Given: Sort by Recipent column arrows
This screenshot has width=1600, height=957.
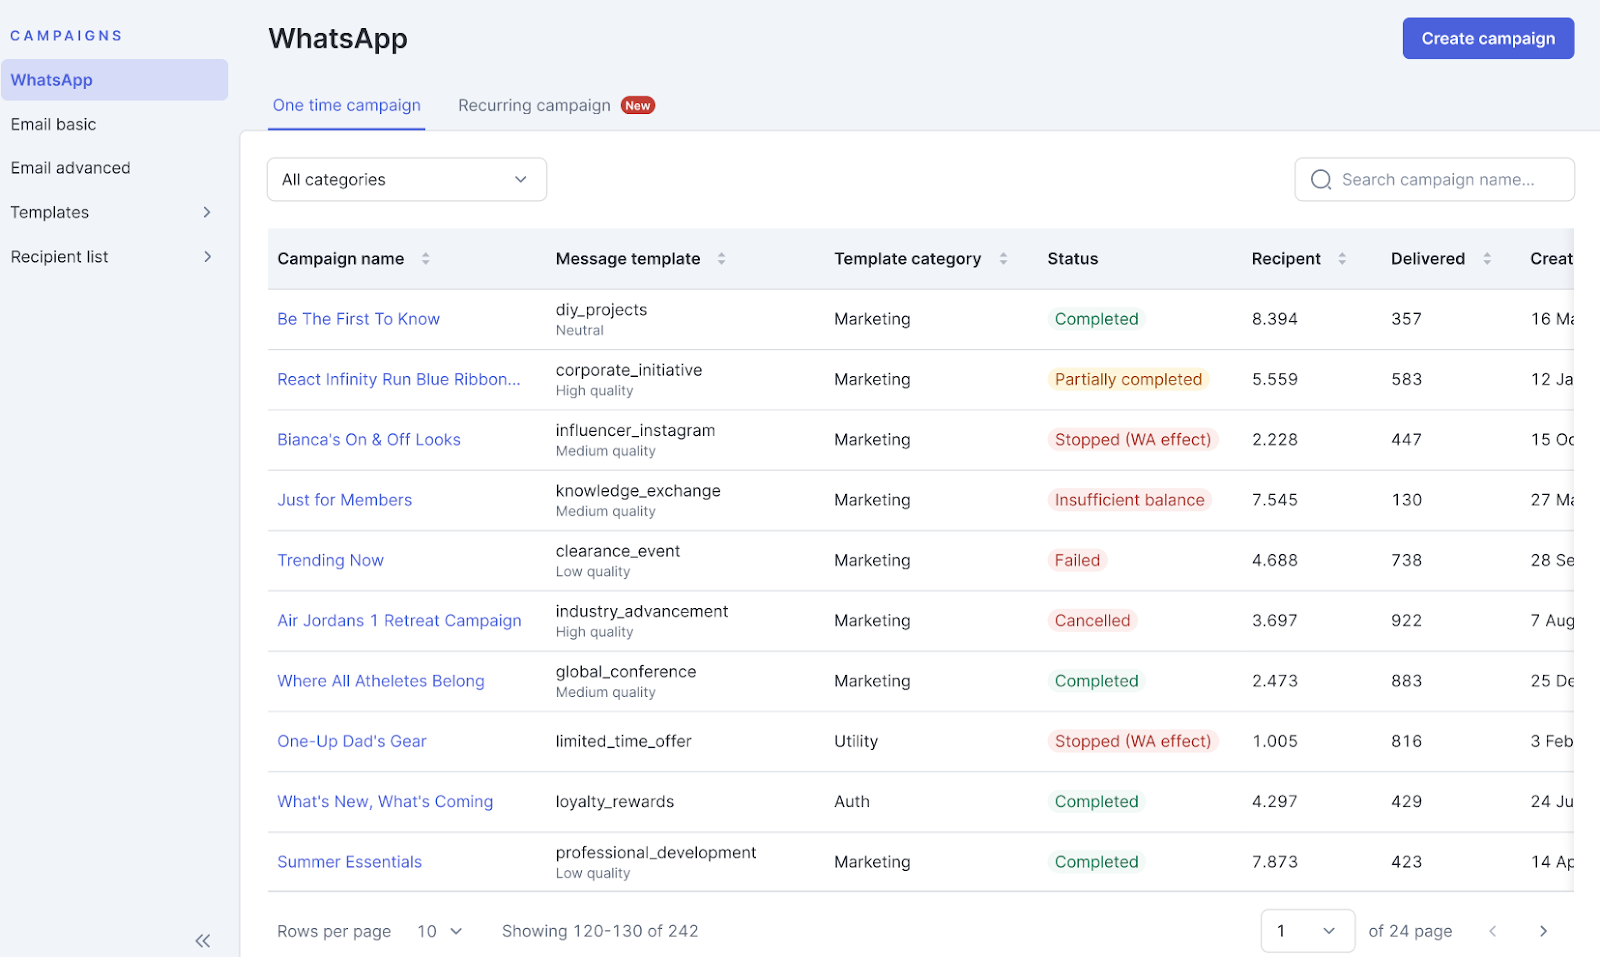Looking at the screenshot, I should click(1342, 259).
